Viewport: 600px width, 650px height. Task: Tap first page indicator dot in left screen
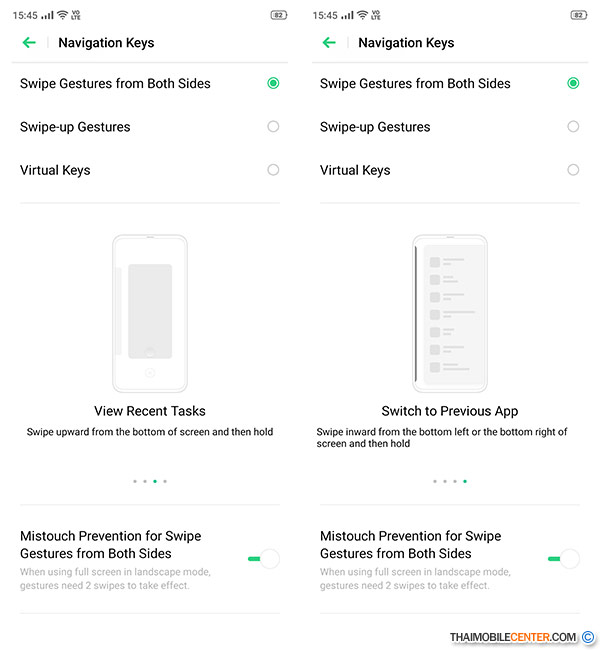(x=135, y=481)
